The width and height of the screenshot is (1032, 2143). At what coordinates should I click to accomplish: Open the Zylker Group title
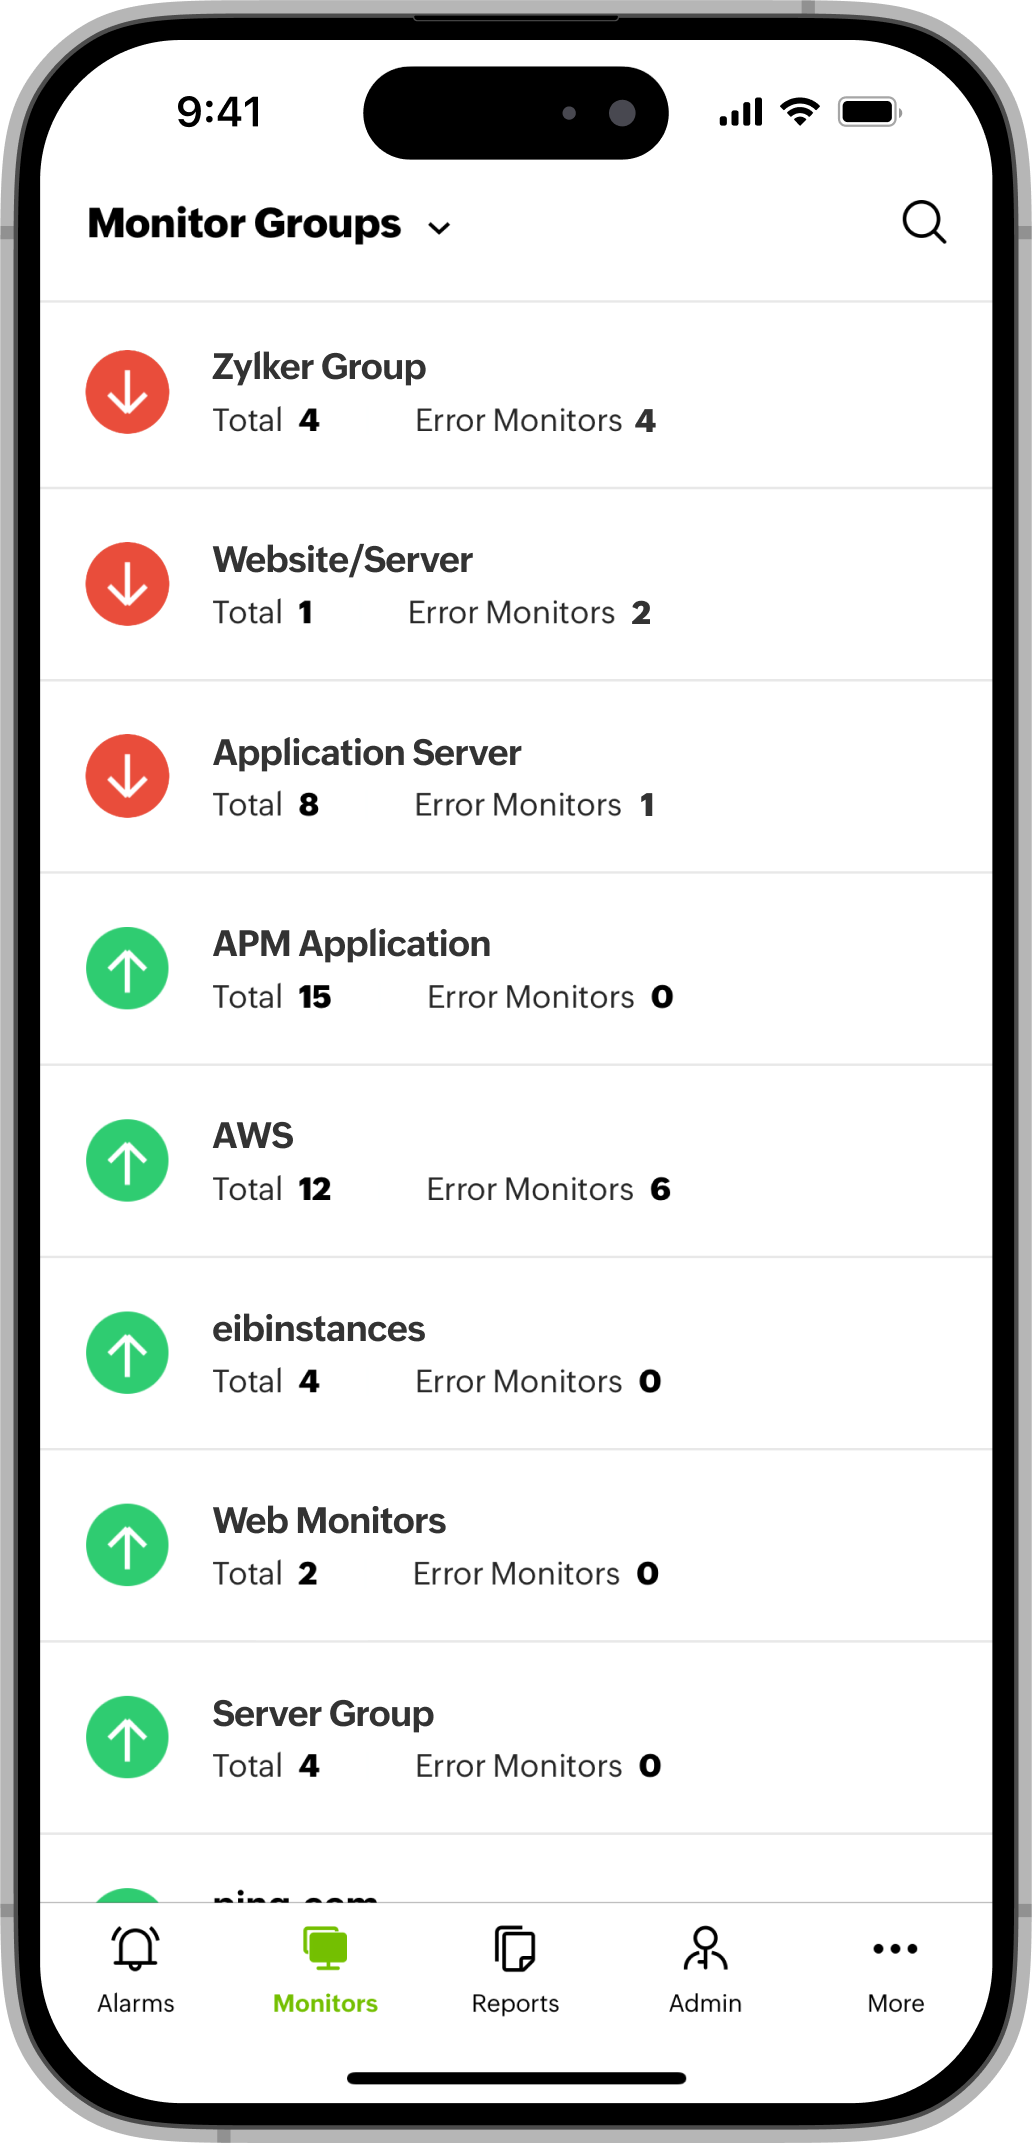(x=319, y=367)
